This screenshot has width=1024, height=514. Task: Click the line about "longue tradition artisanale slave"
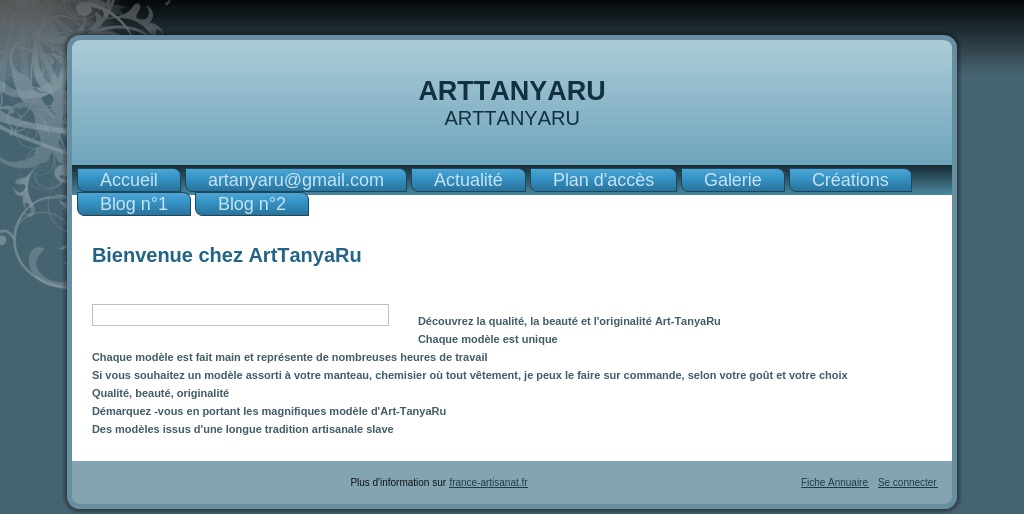pos(243,429)
